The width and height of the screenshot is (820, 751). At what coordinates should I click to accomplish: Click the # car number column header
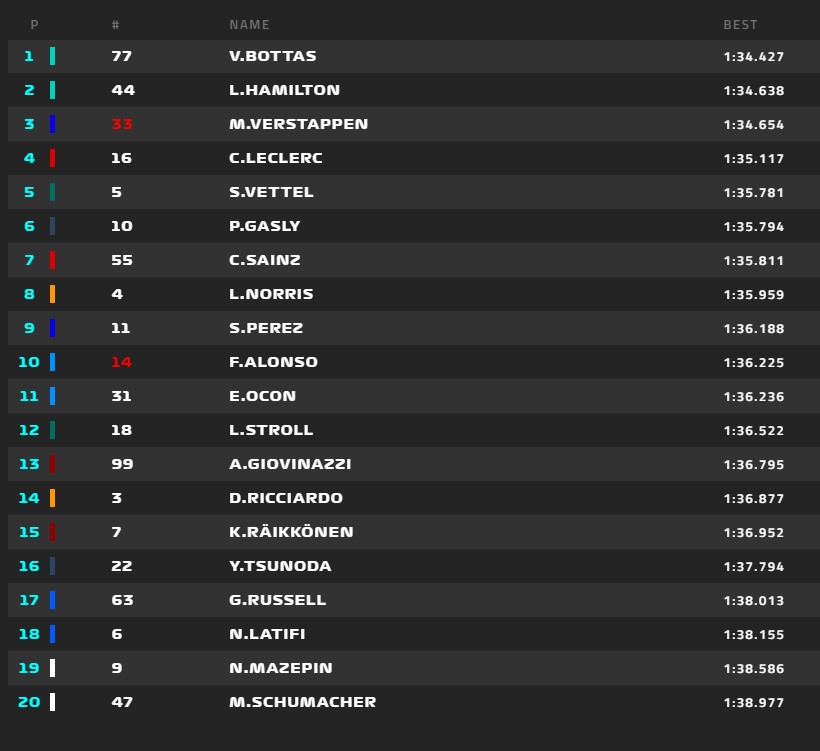click(x=116, y=25)
